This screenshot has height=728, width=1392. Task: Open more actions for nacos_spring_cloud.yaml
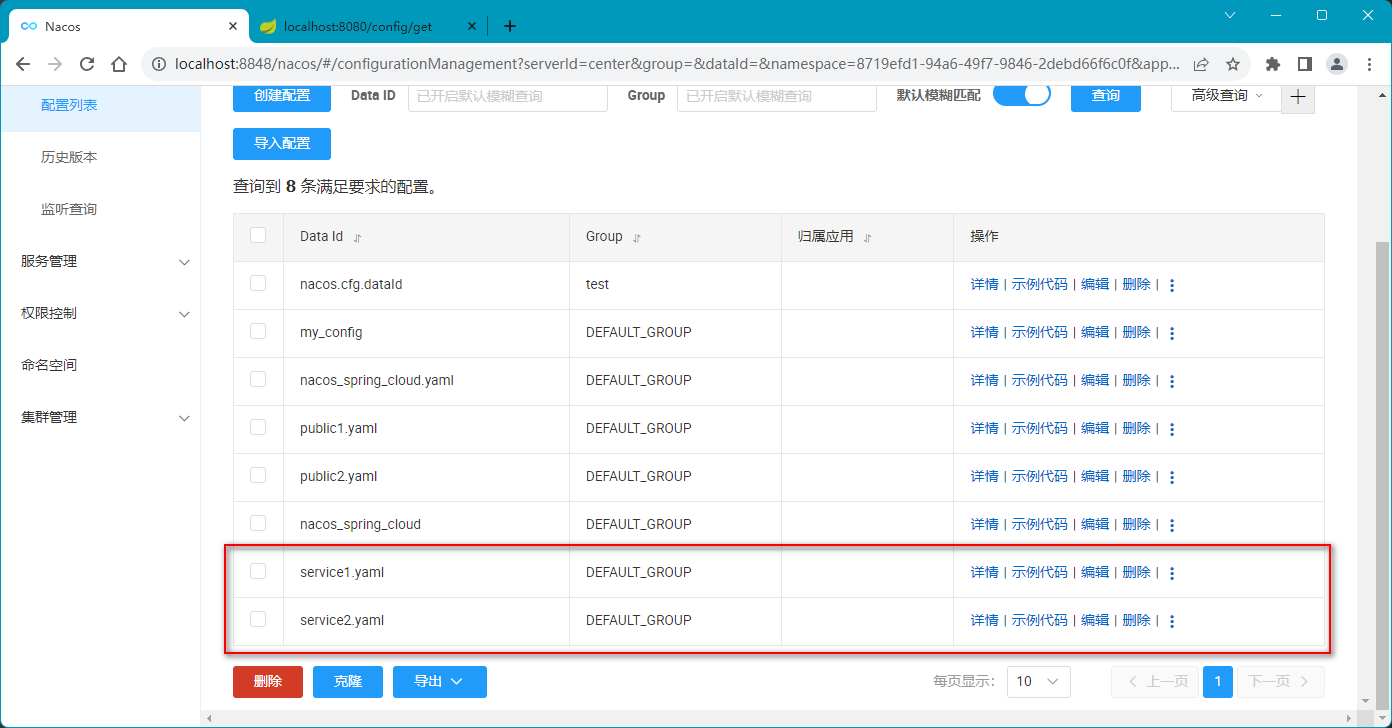1172,381
